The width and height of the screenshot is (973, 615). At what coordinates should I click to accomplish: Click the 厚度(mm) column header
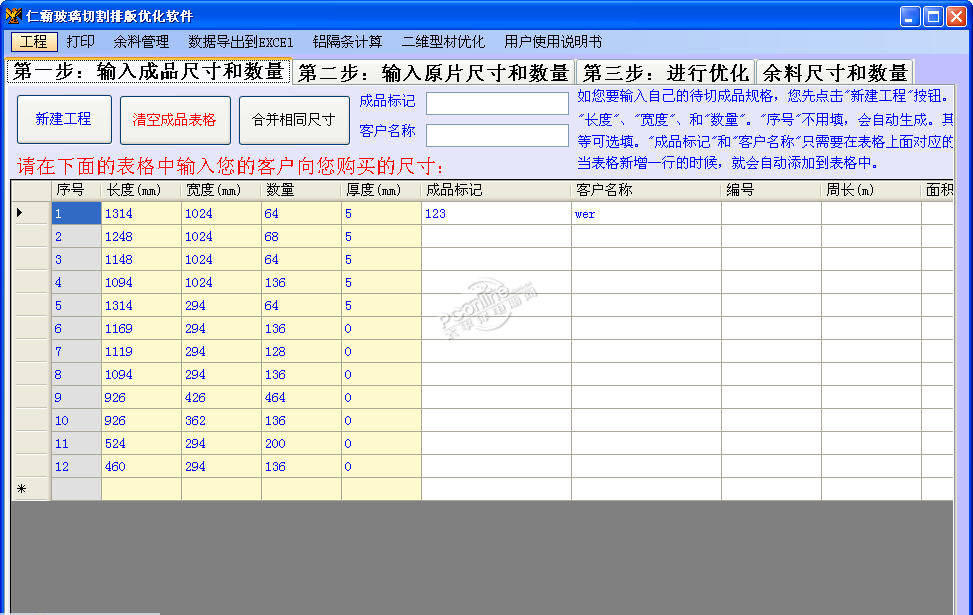coord(381,190)
